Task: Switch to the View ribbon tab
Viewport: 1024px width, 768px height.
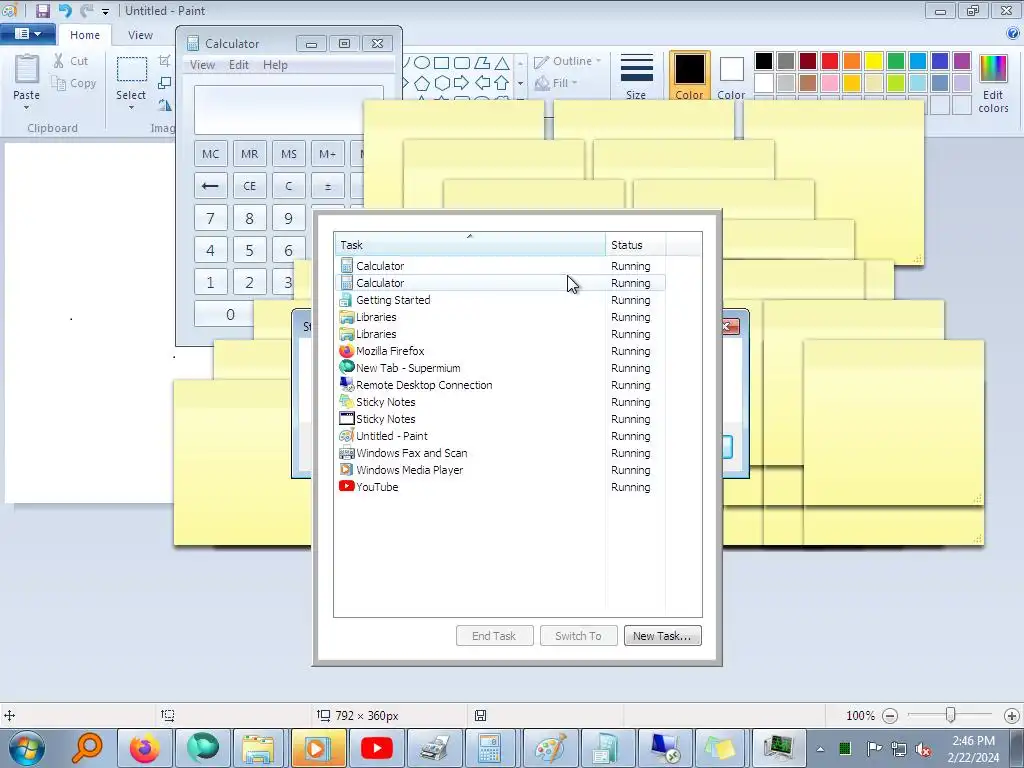Action: click(140, 35)
